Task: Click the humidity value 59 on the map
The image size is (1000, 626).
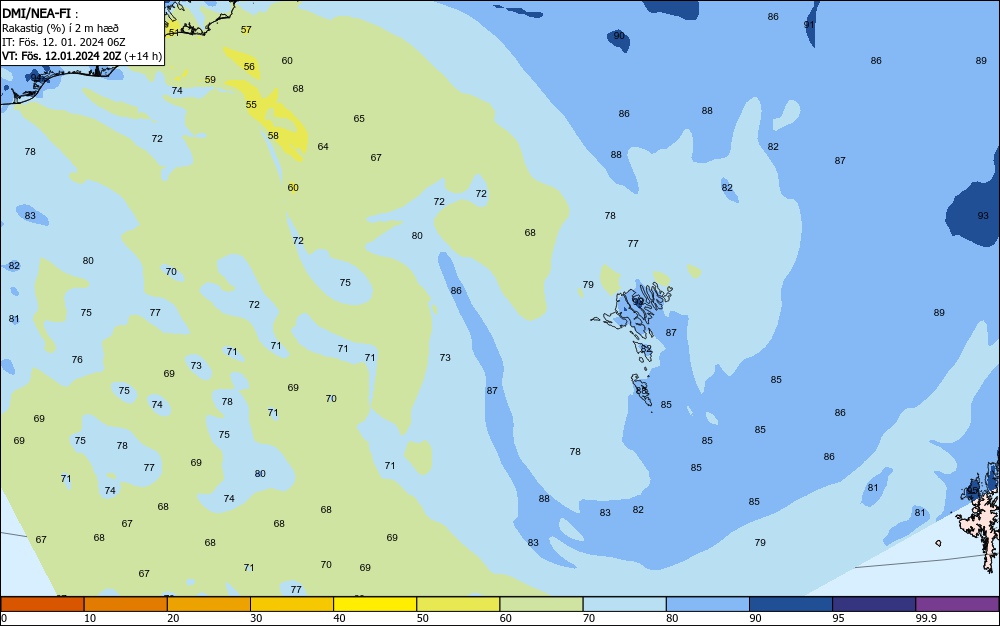Action: (210, 80)
